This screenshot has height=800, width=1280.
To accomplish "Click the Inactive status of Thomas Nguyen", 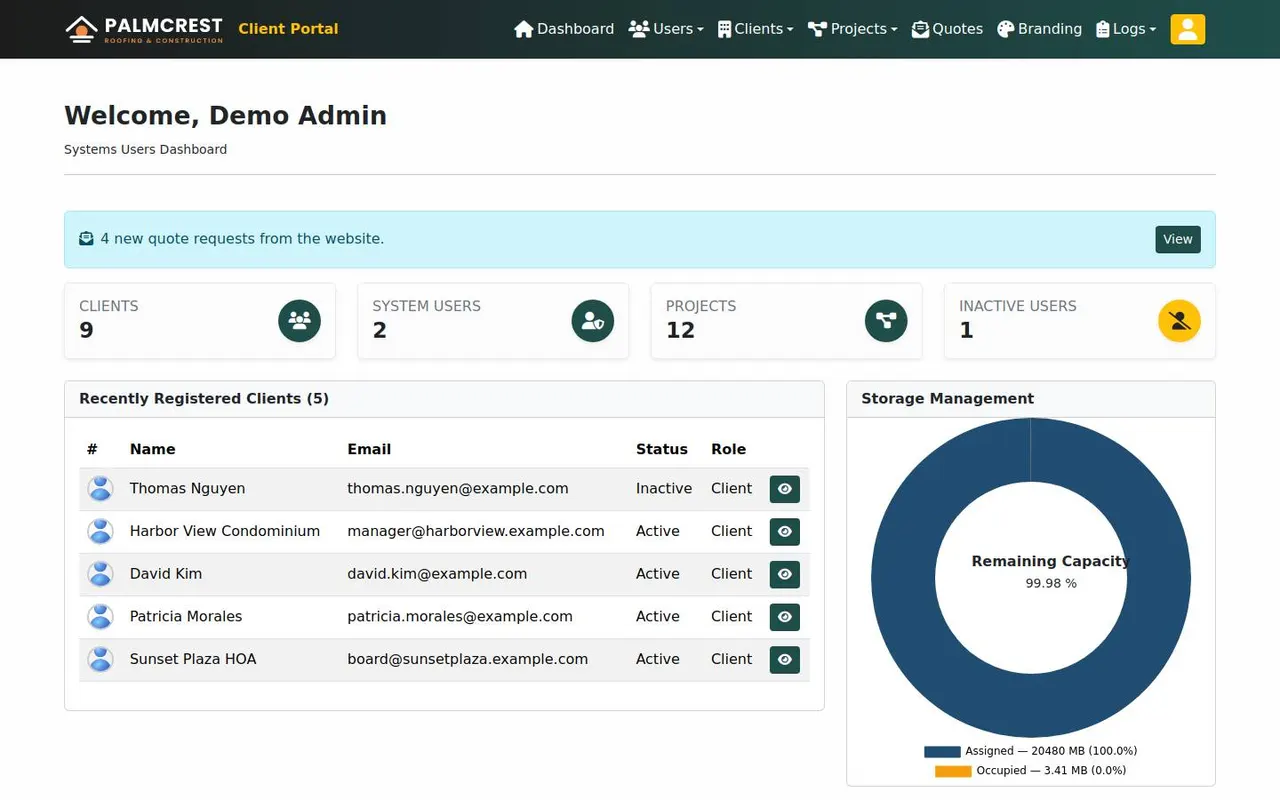I will (664, 489).
